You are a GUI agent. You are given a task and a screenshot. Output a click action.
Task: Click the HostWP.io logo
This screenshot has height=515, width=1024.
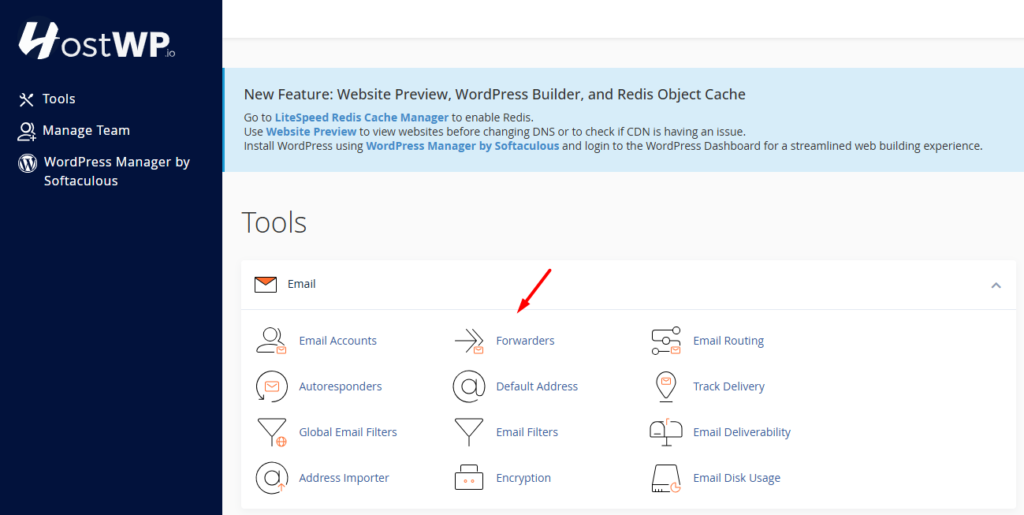[x=97, y=40]
